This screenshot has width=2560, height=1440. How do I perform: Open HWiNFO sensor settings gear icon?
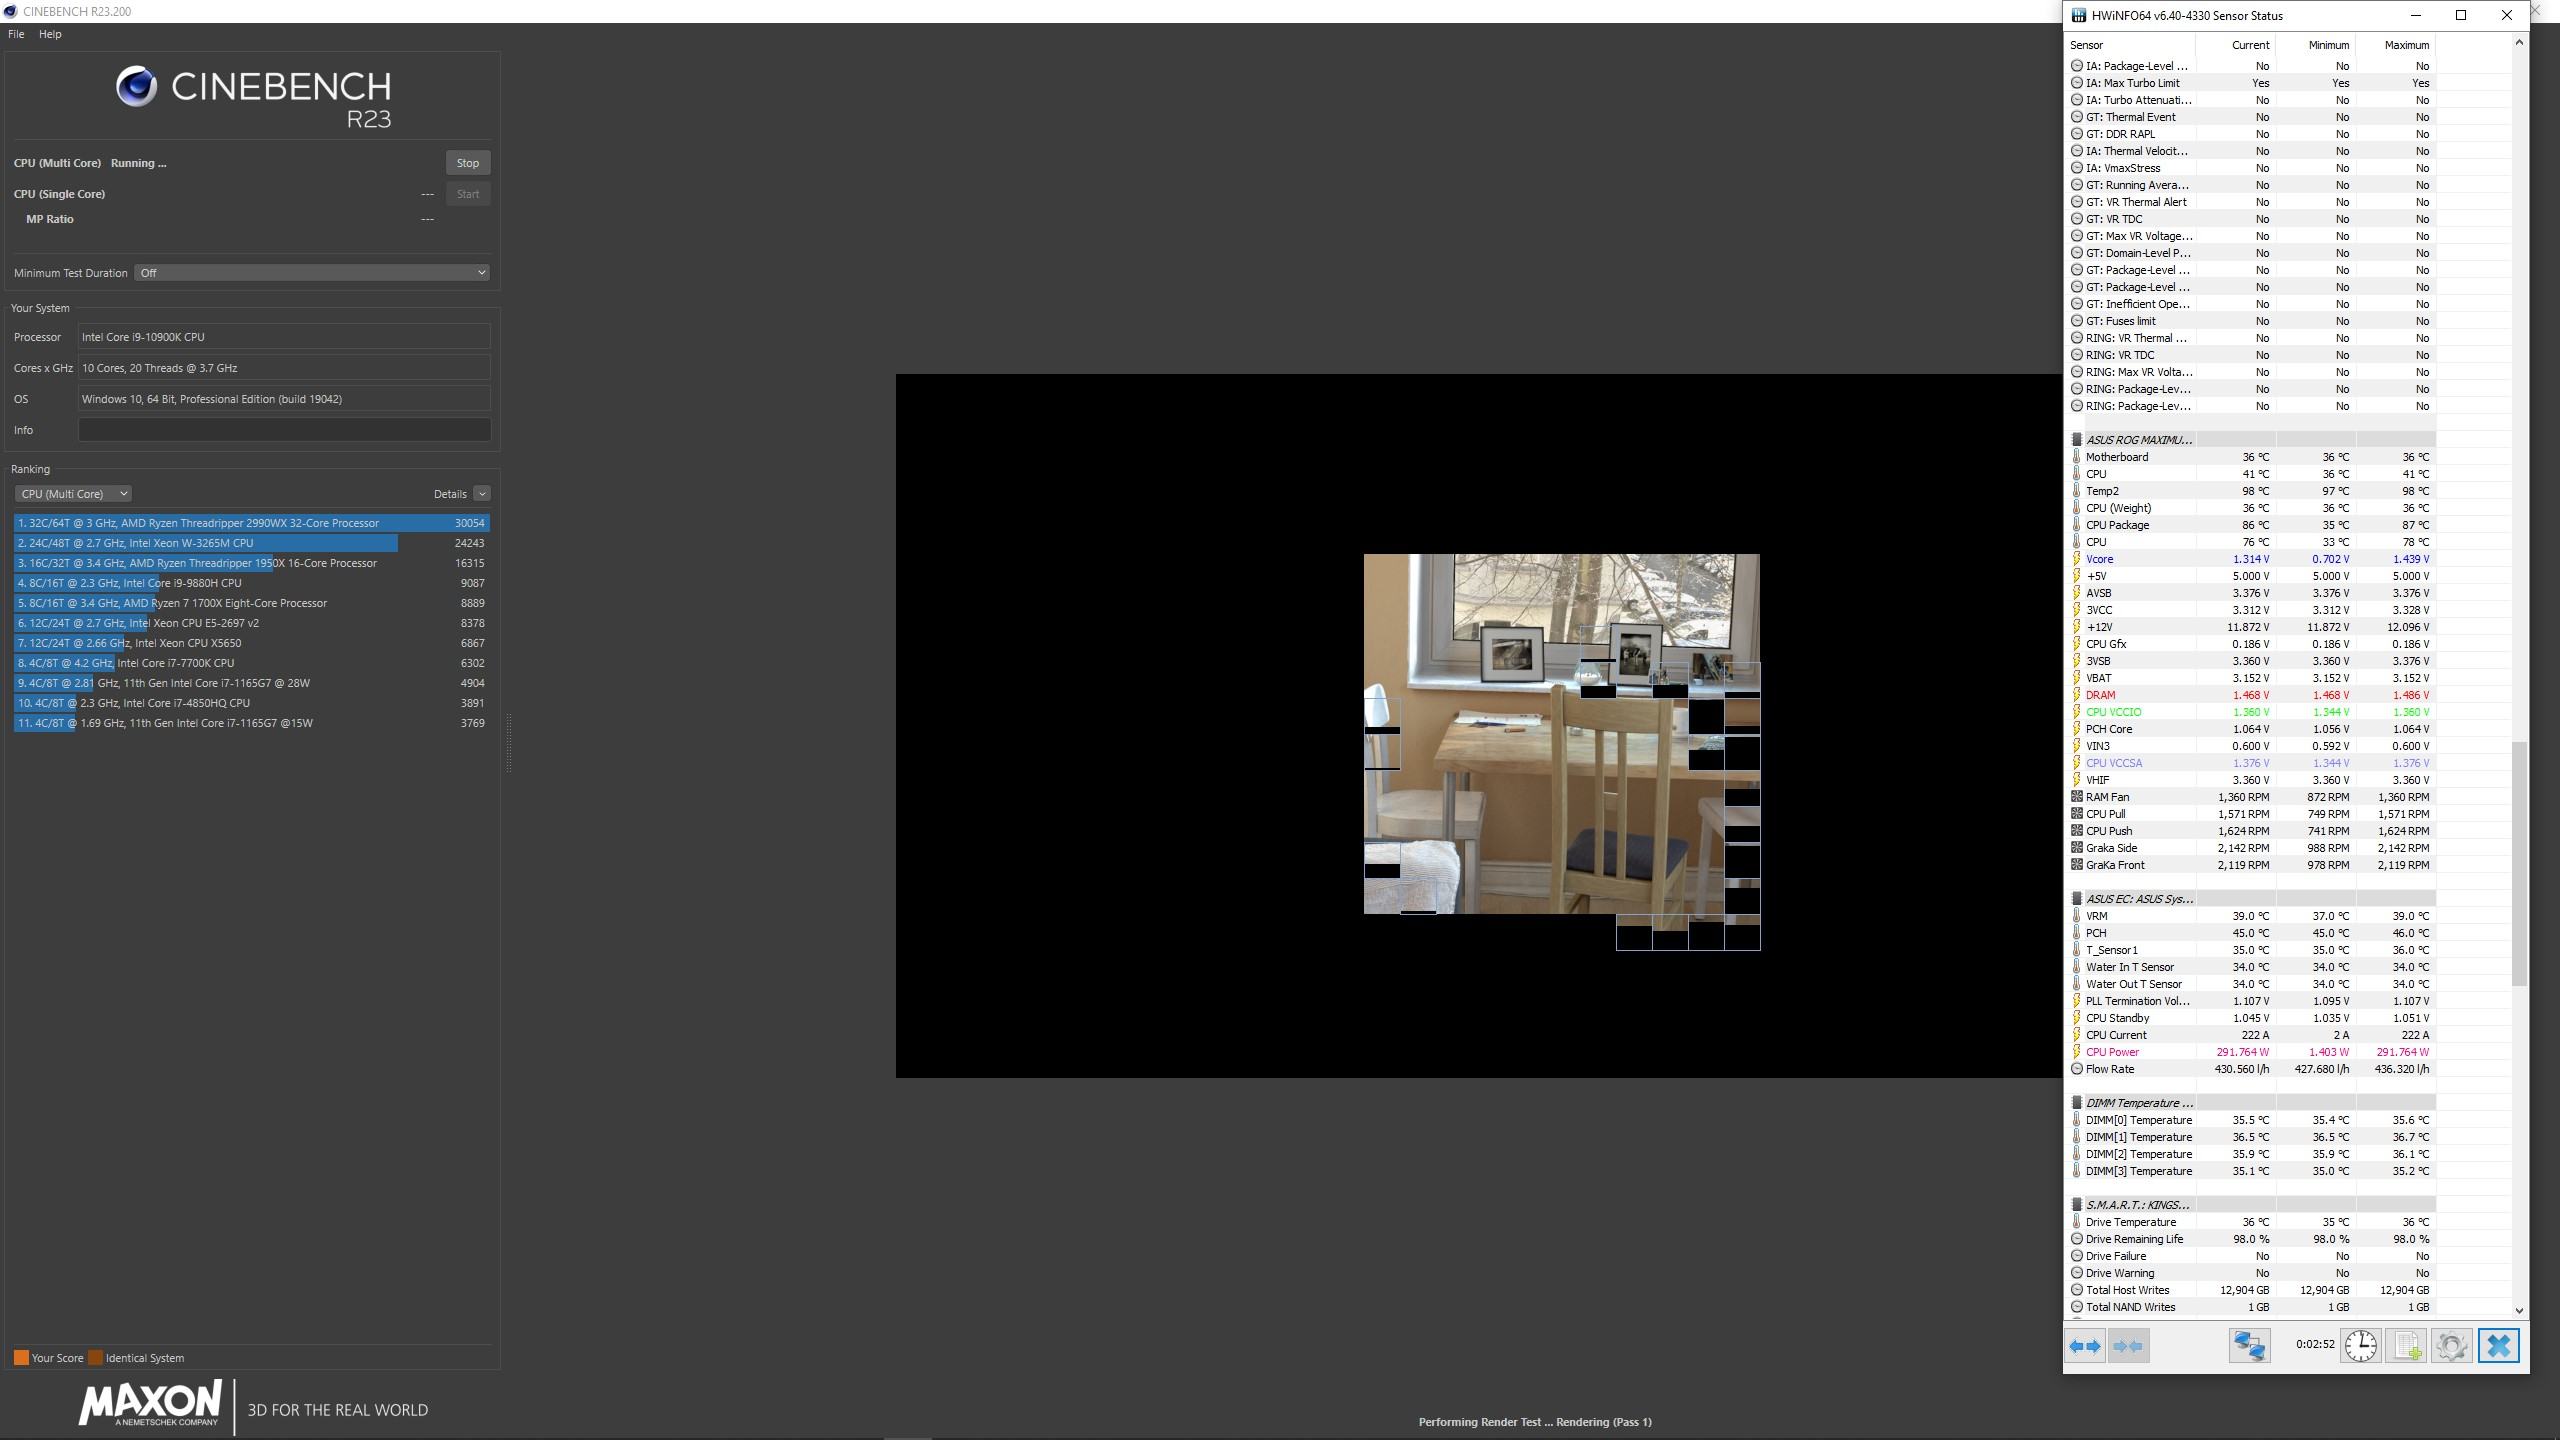pos(2451,1346)
